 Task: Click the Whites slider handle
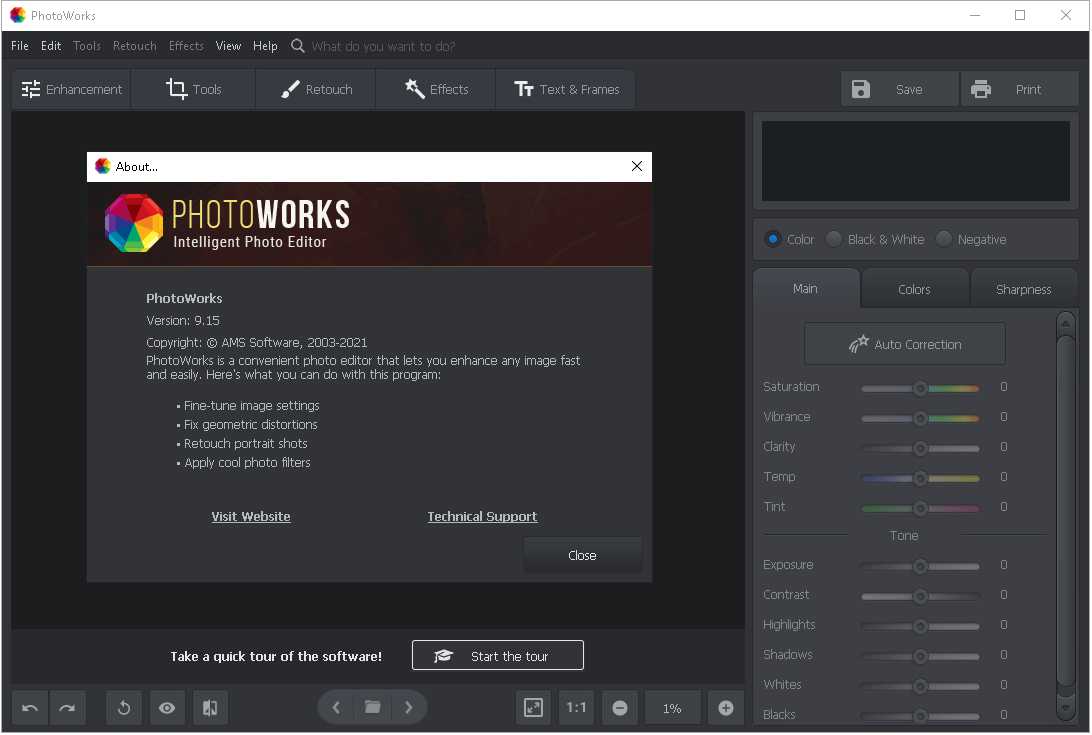(x=920, y=686)
